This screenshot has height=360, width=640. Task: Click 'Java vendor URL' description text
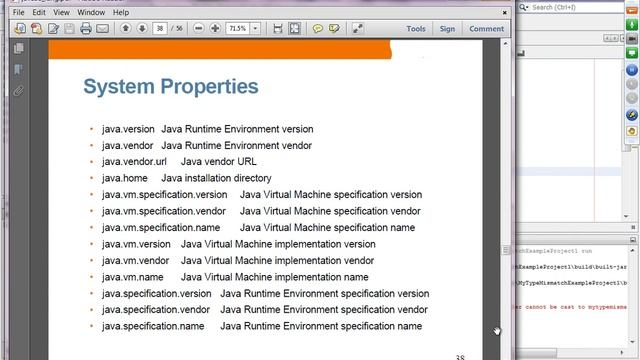[x=219, y=162]
